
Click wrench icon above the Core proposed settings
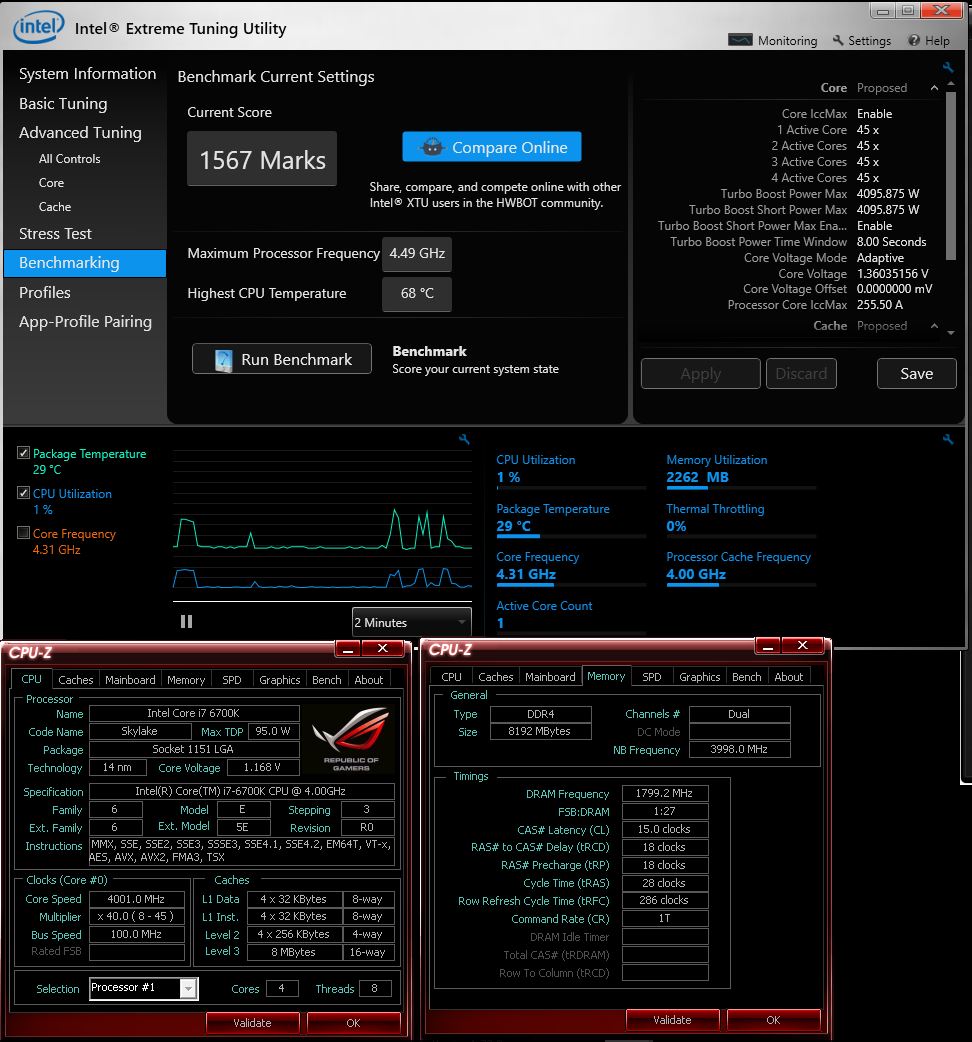pyautogui.click(x=948, y=67)
